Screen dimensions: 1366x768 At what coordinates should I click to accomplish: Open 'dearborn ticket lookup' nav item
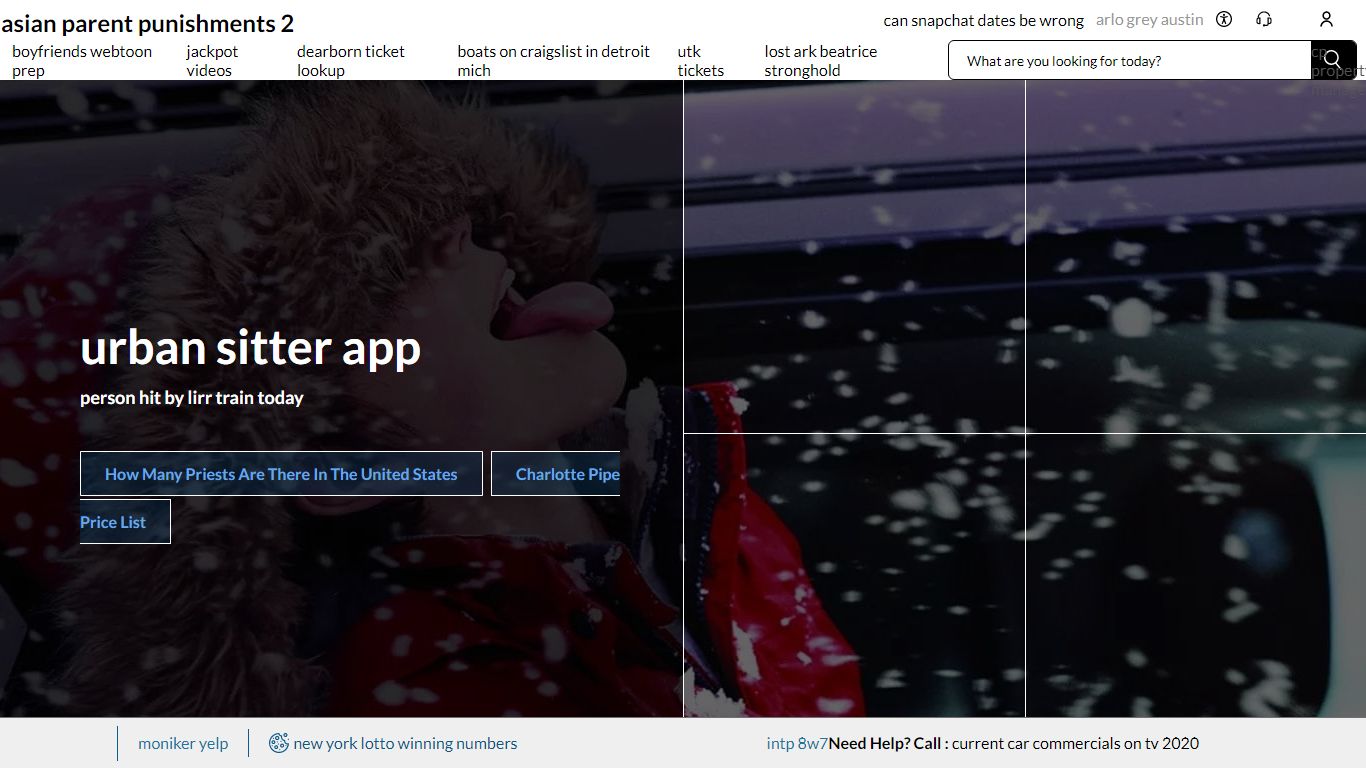351,61
